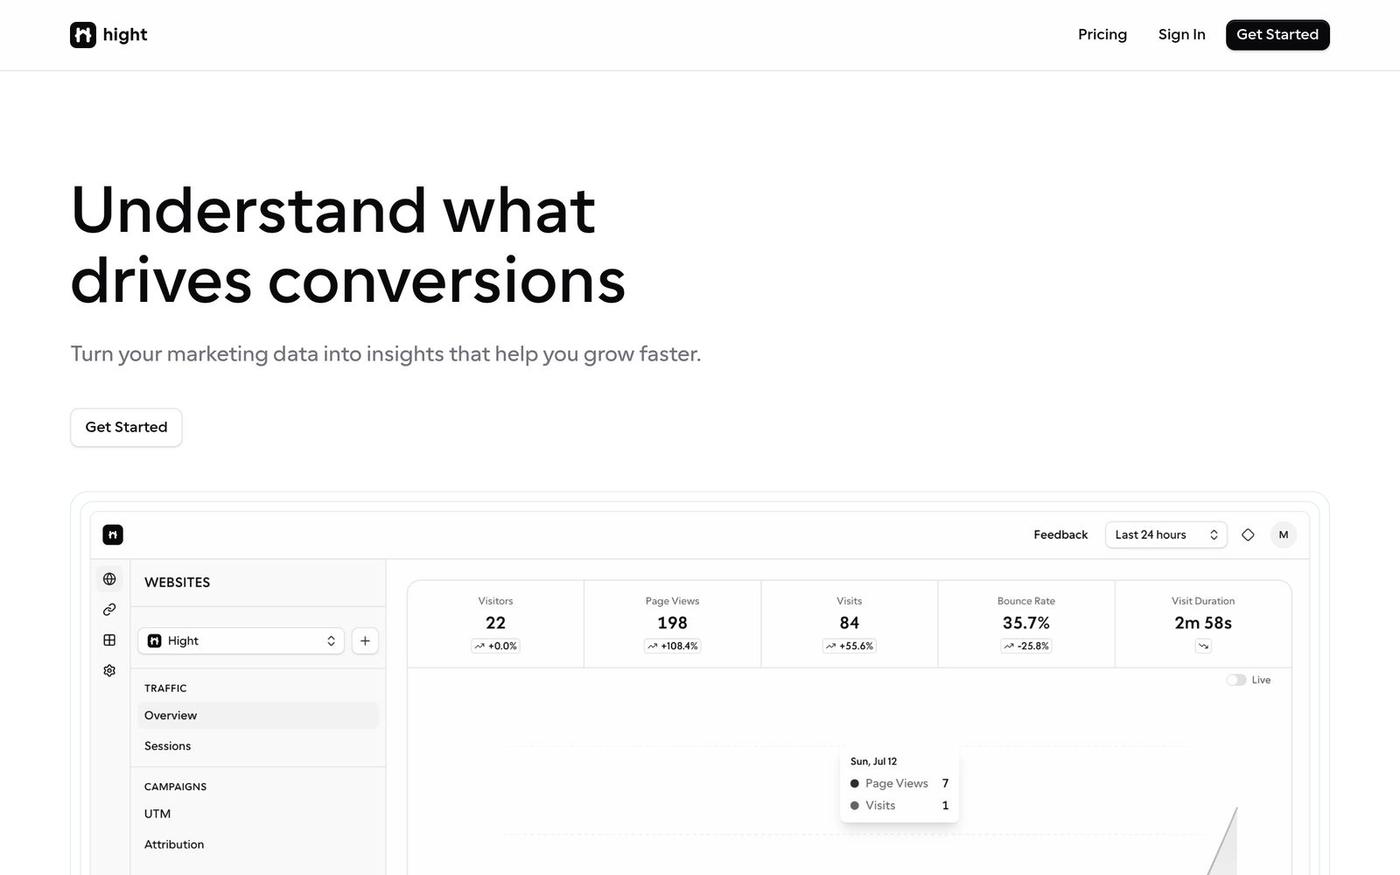This screenshot has height=875, width=1400.
Task: Toggle the Live switch
Action: [1237, 680]
